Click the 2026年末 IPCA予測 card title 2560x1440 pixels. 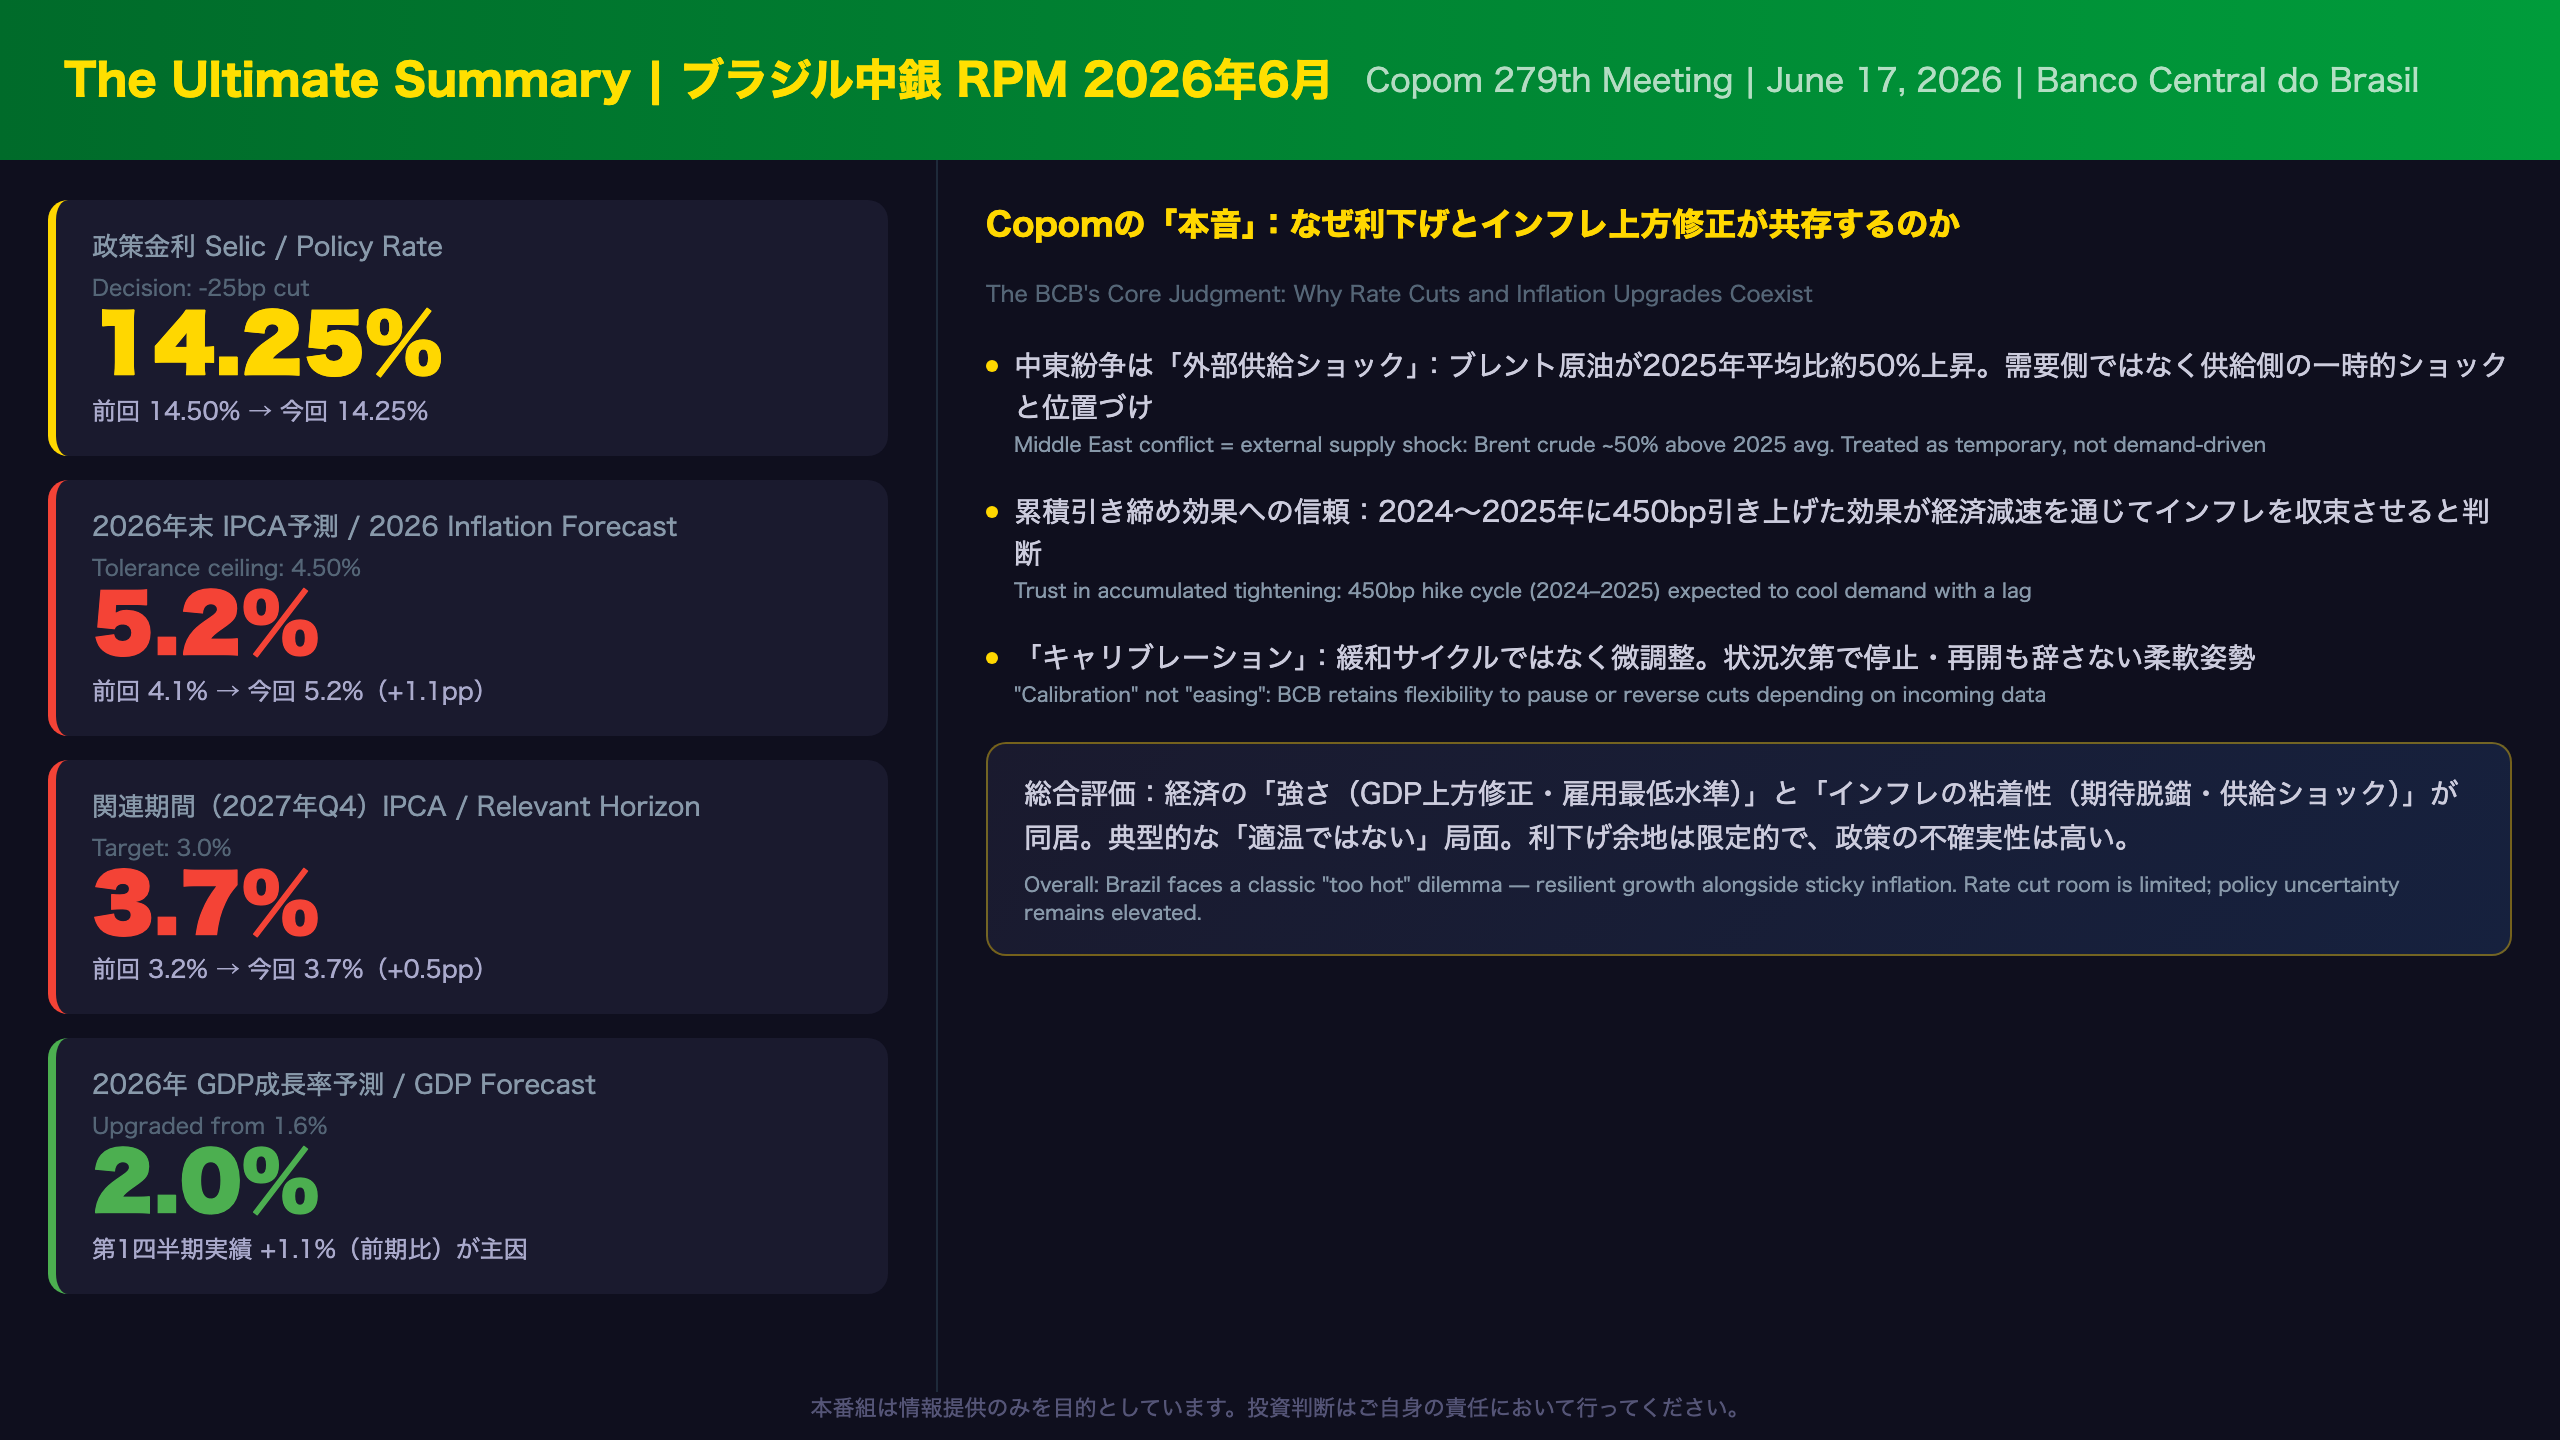(384, 526)
